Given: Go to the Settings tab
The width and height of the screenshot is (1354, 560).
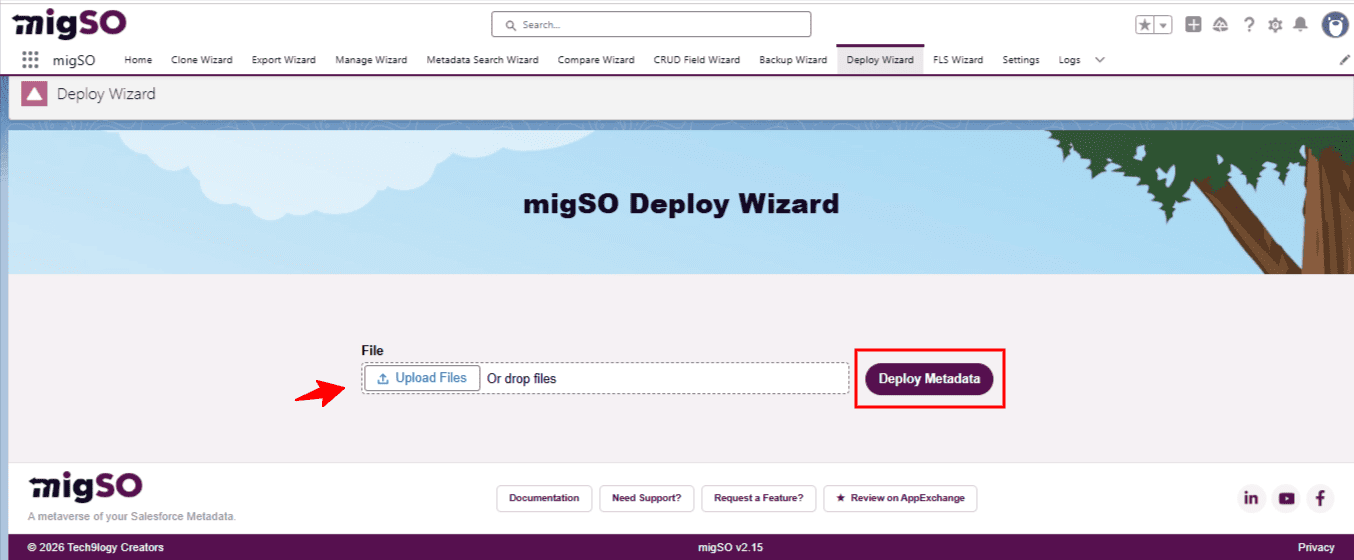Looking at the screenshot, I should 1021,60.
